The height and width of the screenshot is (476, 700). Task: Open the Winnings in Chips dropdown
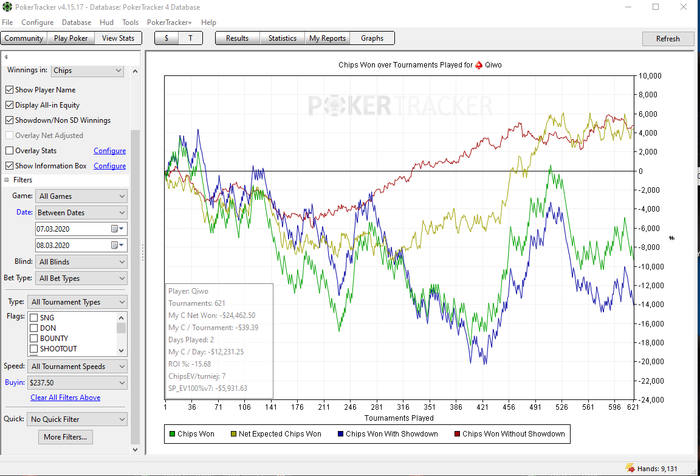coord(88,71)
